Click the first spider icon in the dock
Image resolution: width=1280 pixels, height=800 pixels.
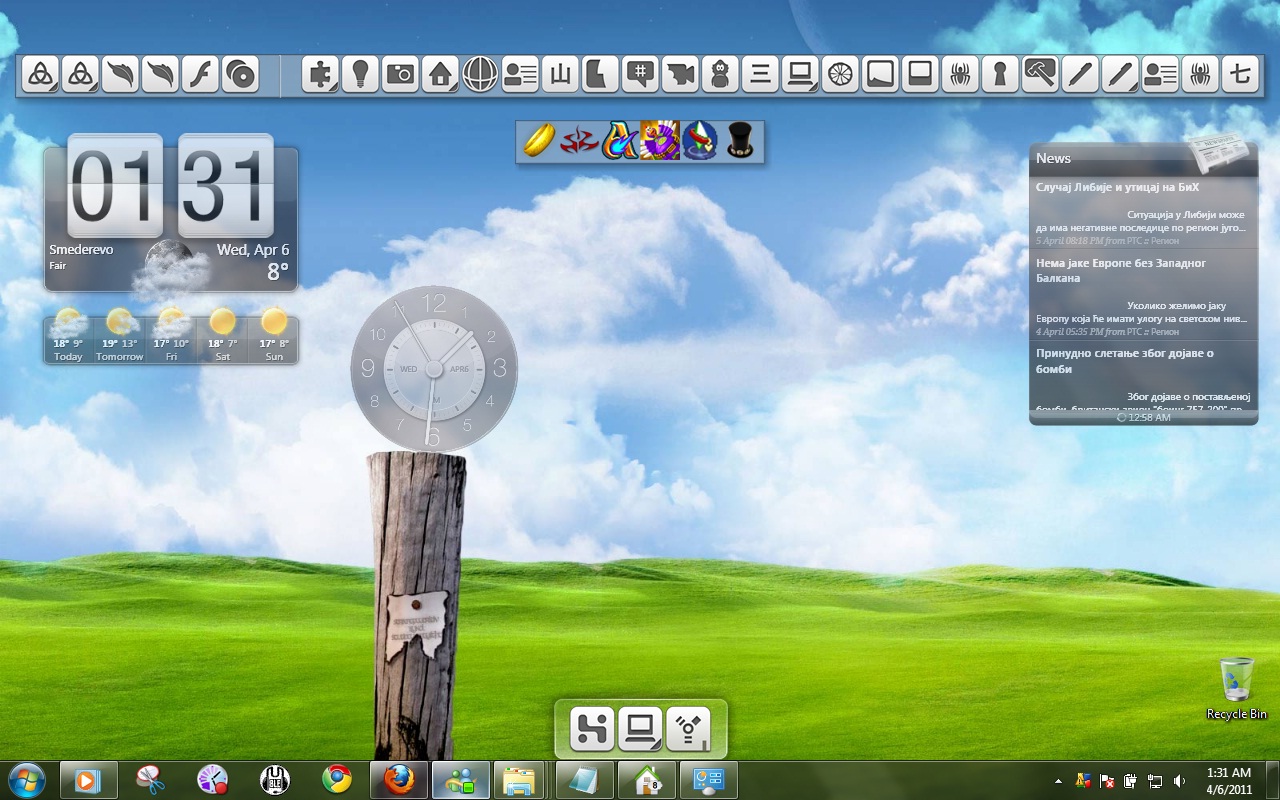coord(960,75)
